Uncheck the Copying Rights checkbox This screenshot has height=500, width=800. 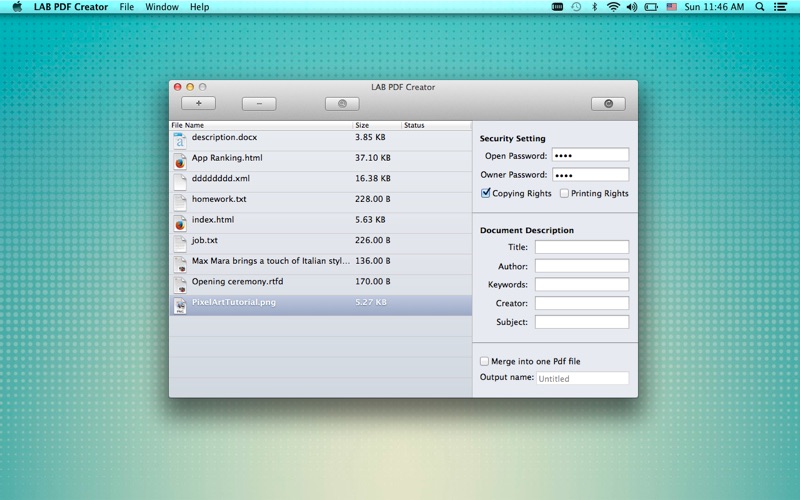pyautogui.click(x=486, y=193)
